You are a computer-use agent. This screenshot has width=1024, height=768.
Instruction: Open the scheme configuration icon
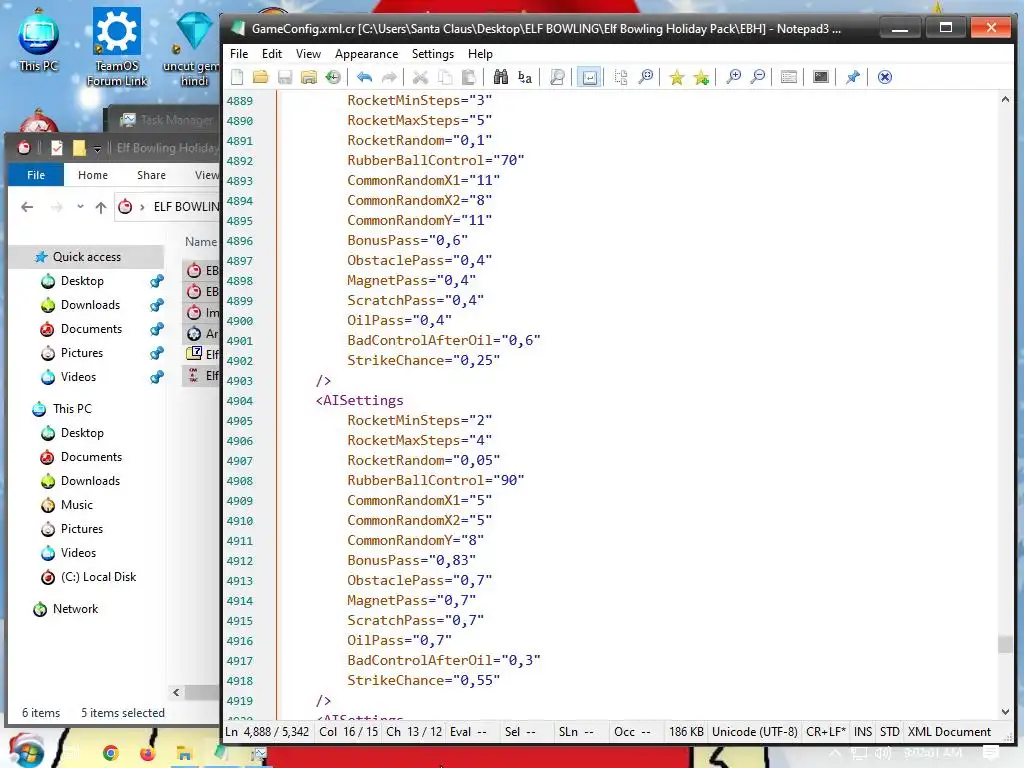coord(789,77)
